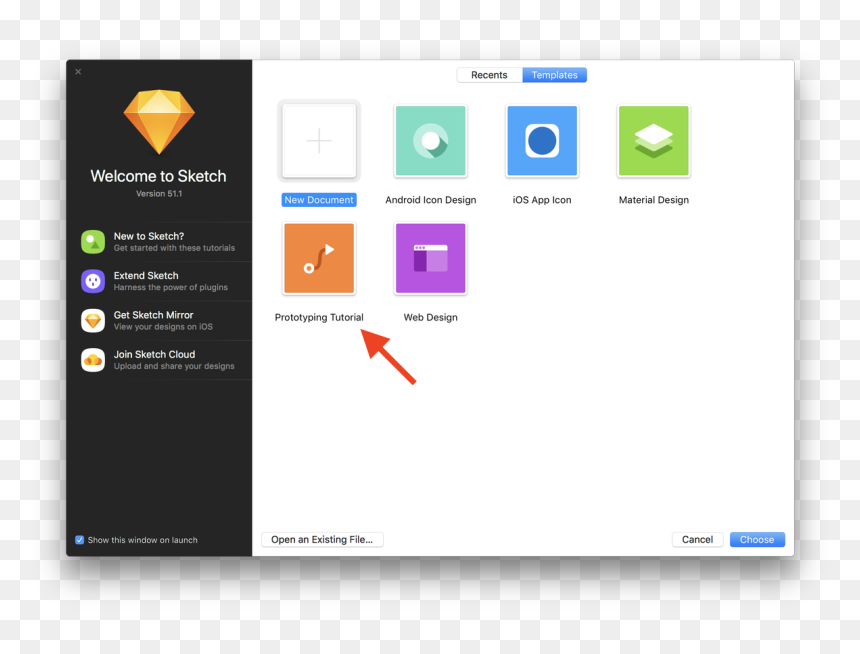The height and width of the screenshot is (654, 860).
Task: Click the green New to Sketch tutorials icon
Action: click(x=93, y=242)
